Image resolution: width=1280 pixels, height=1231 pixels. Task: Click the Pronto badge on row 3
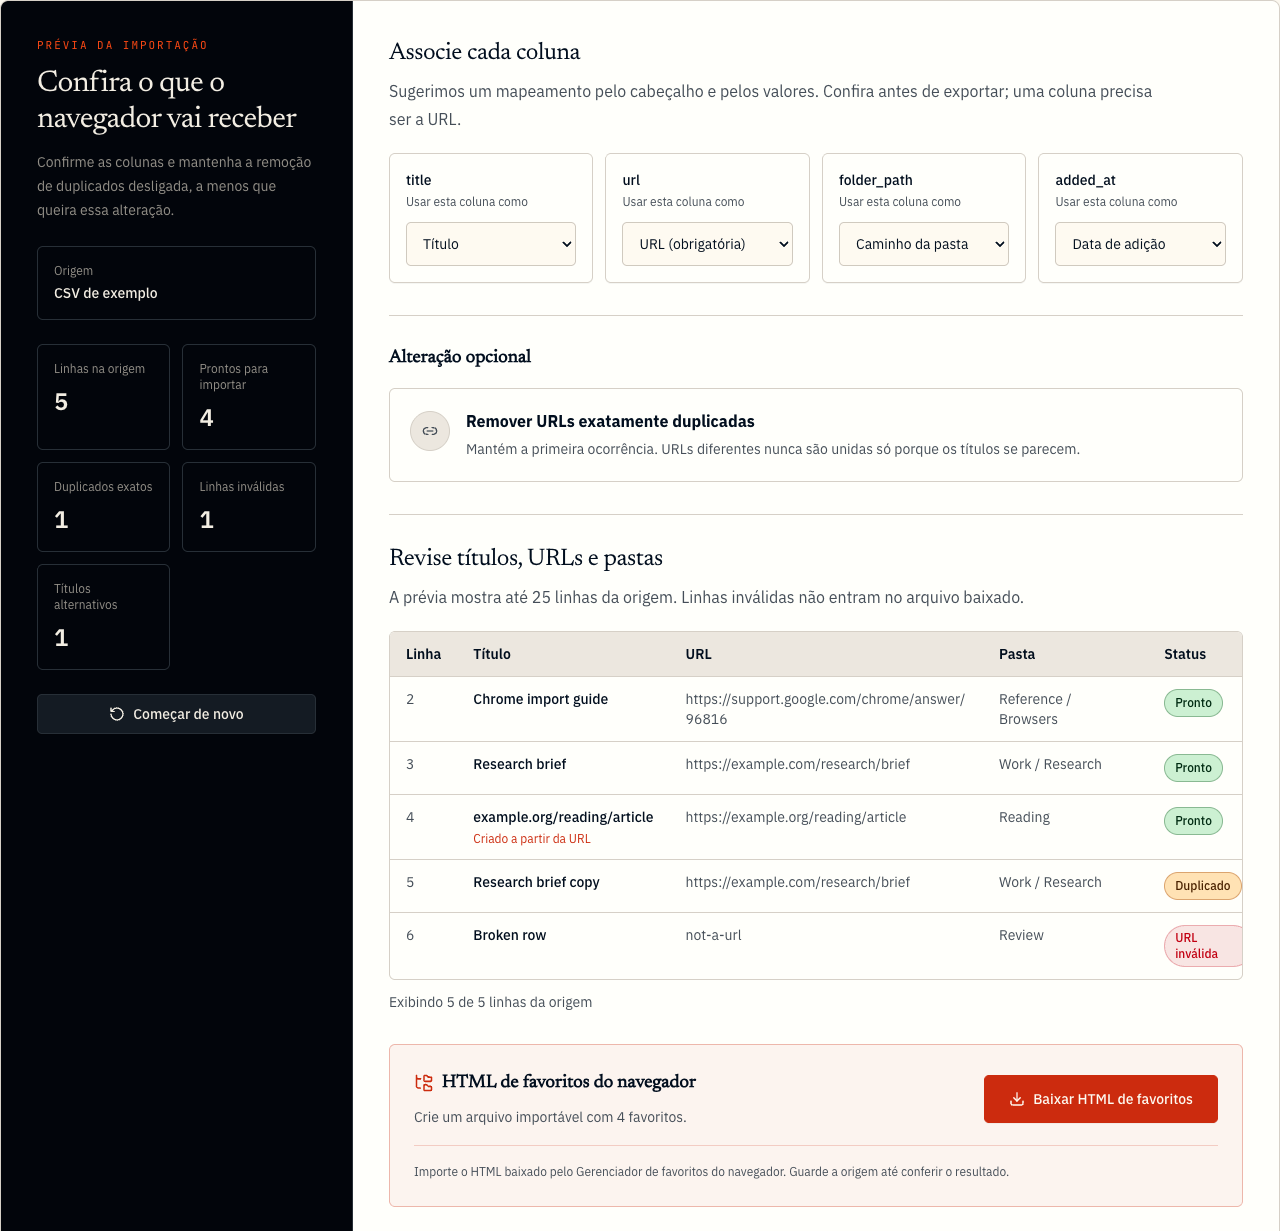pyautogui.click(x=1193, y=768)
